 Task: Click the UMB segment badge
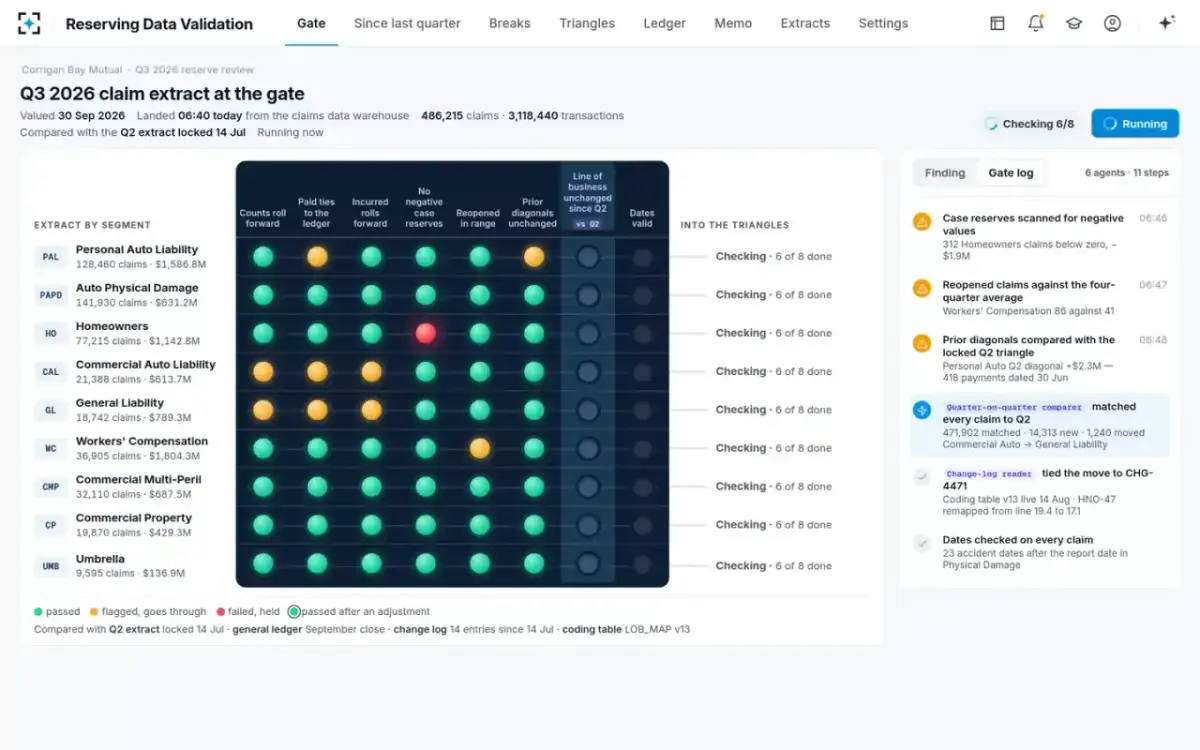(x=50, y=565)
